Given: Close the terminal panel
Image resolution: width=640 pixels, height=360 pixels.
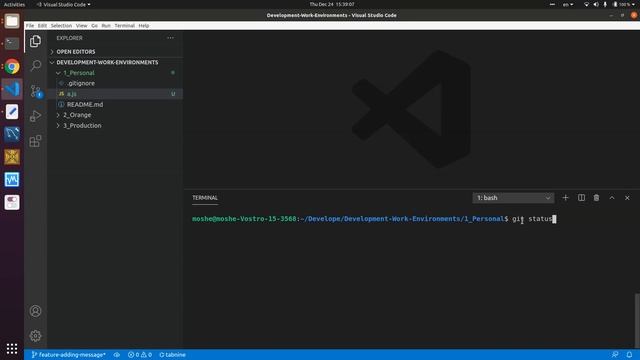Looking at the screenshot, I should [x=627, y=198].
